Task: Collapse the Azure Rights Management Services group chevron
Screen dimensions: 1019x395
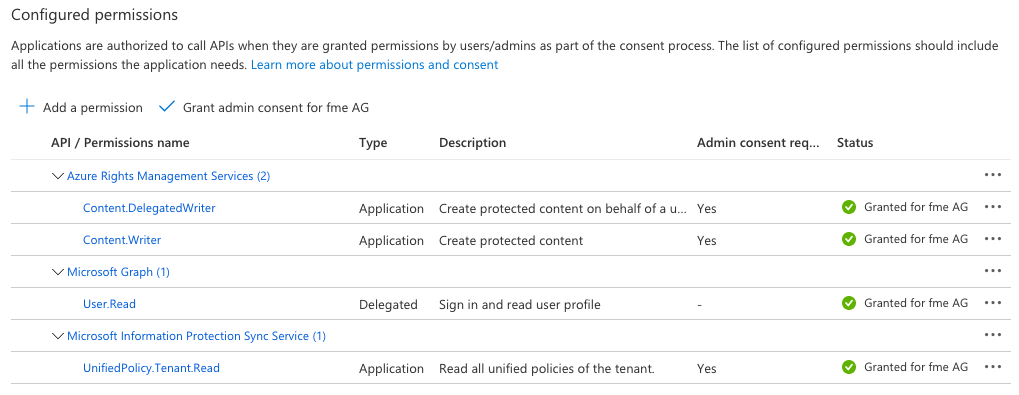Action: click(x=58, y=175)
